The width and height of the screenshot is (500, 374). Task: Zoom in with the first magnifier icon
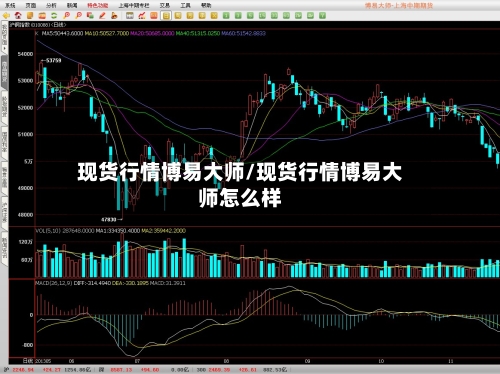tap(66, 15)
